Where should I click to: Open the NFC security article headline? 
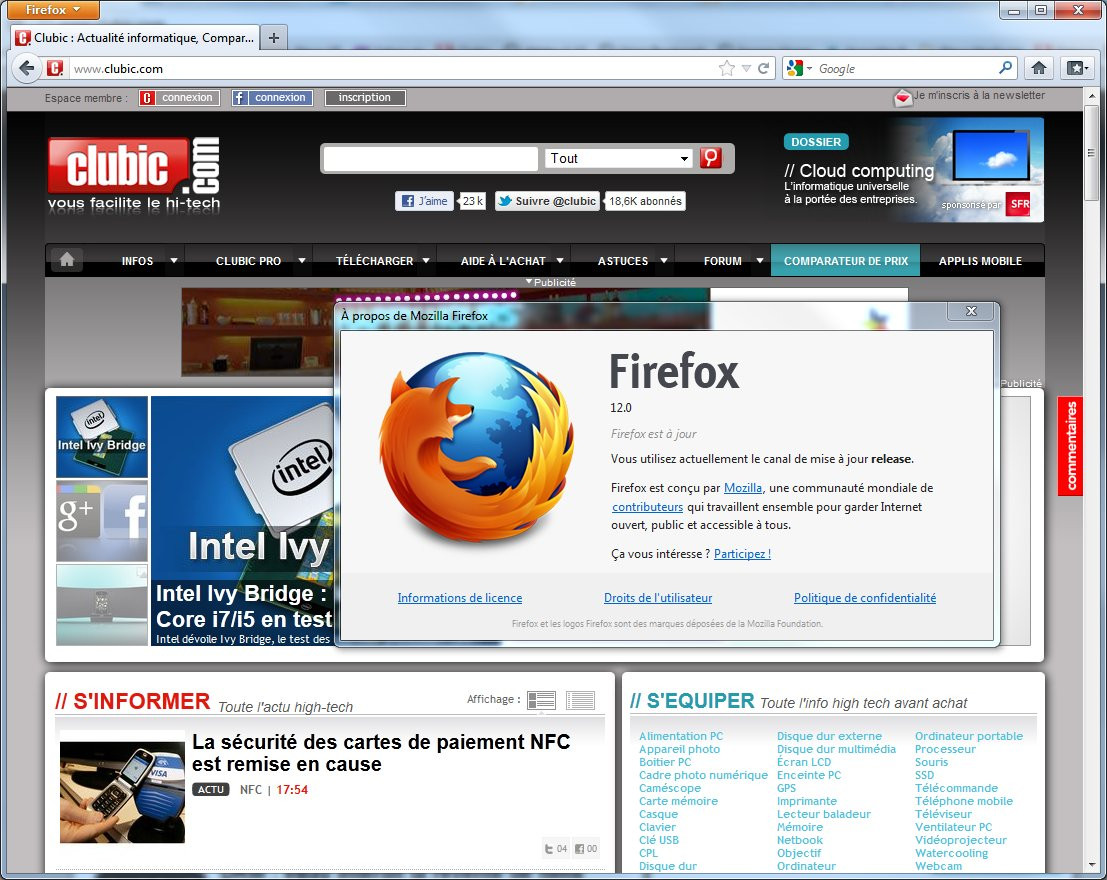click(x=381, y=753)
